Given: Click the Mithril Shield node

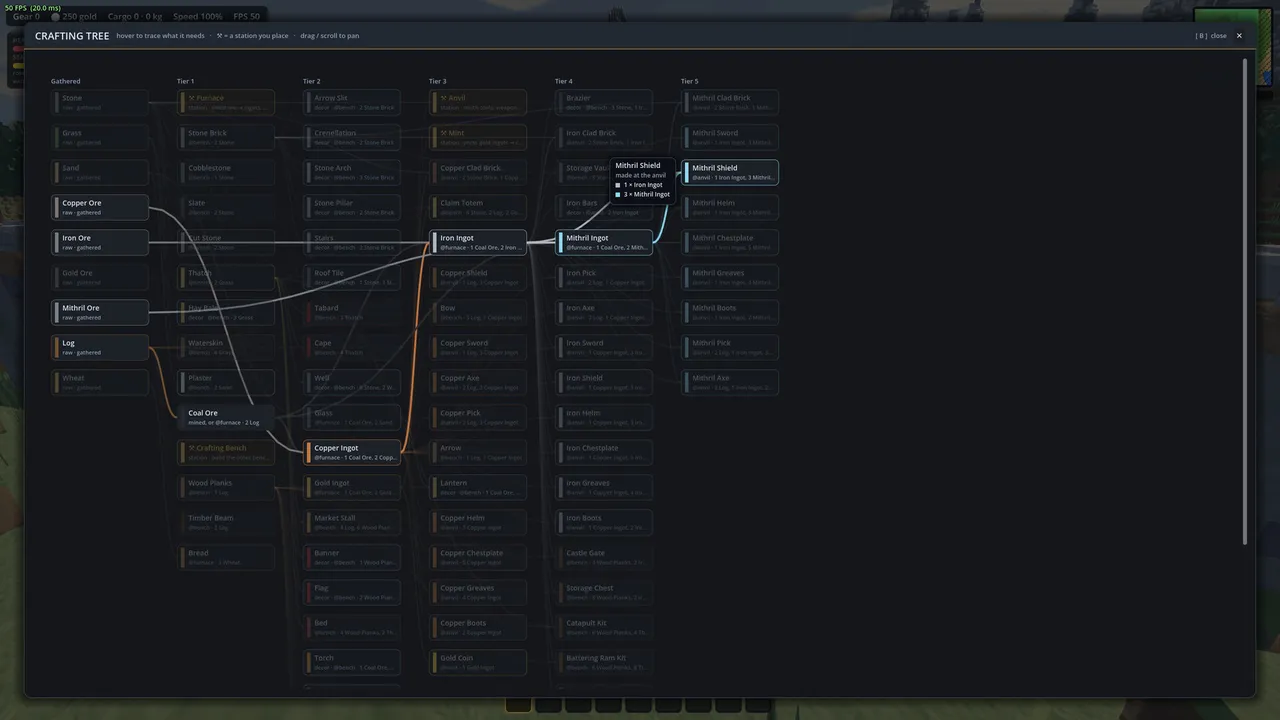Looking at the screenshot, I should tap(730, 172).
